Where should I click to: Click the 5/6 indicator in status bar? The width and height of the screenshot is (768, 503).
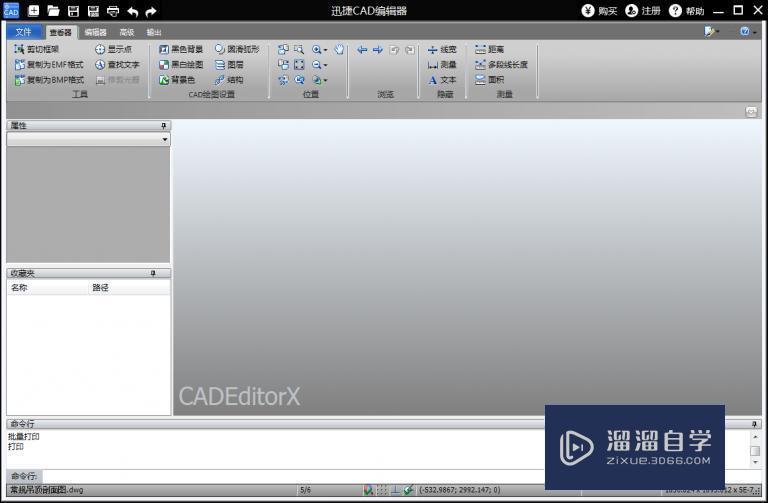coord(306,490)
